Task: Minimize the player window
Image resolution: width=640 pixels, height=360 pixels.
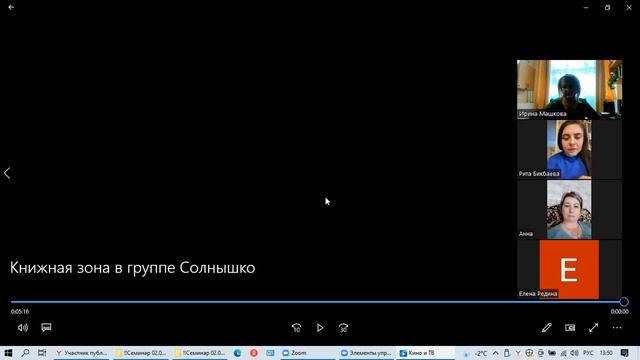Action: 586,7
